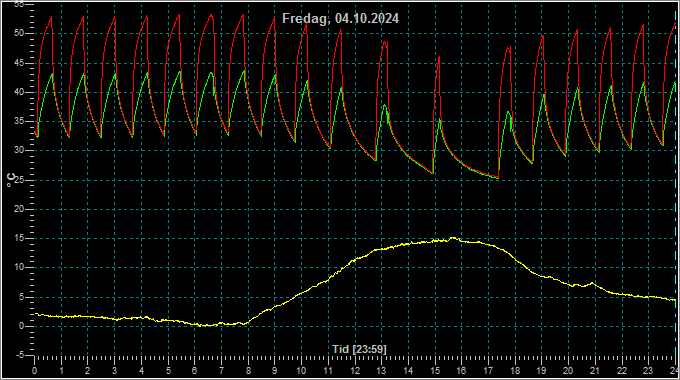Select hour 6 on the time axis
This screenshot has width=680, height=380.
[195, 371]
